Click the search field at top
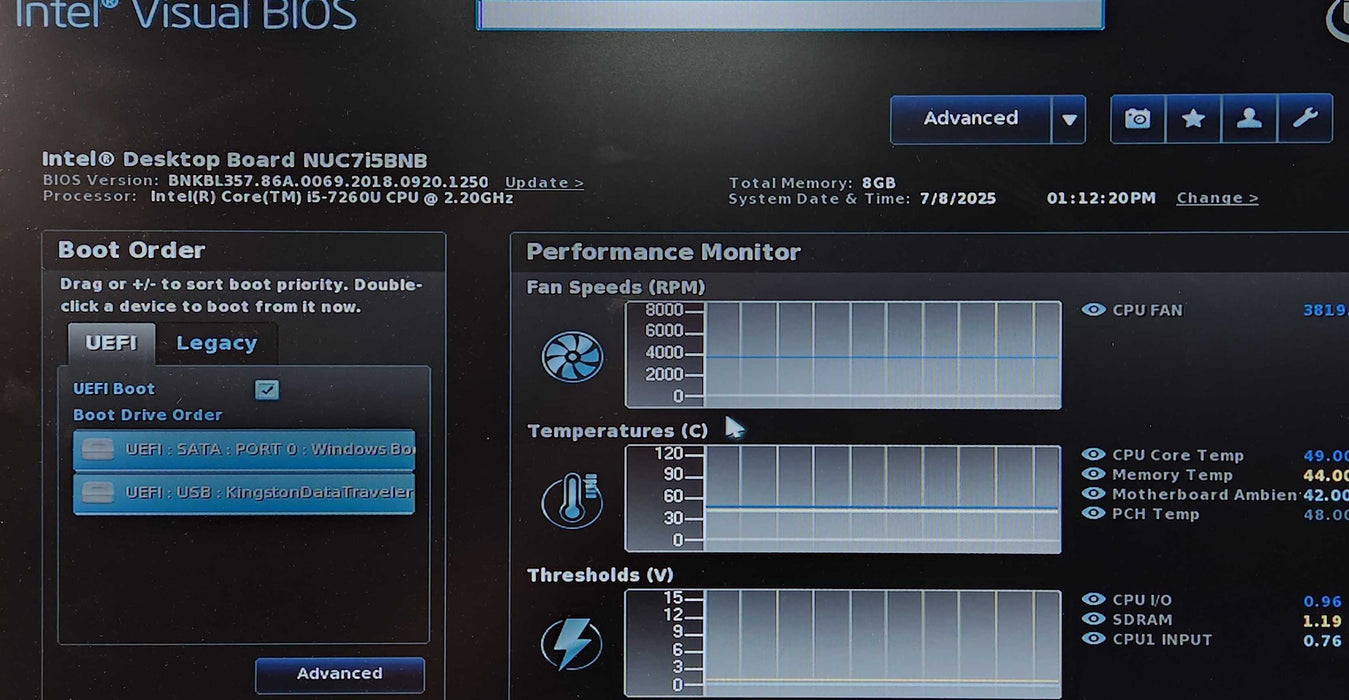1349x700 pixels. coord(790,13)
